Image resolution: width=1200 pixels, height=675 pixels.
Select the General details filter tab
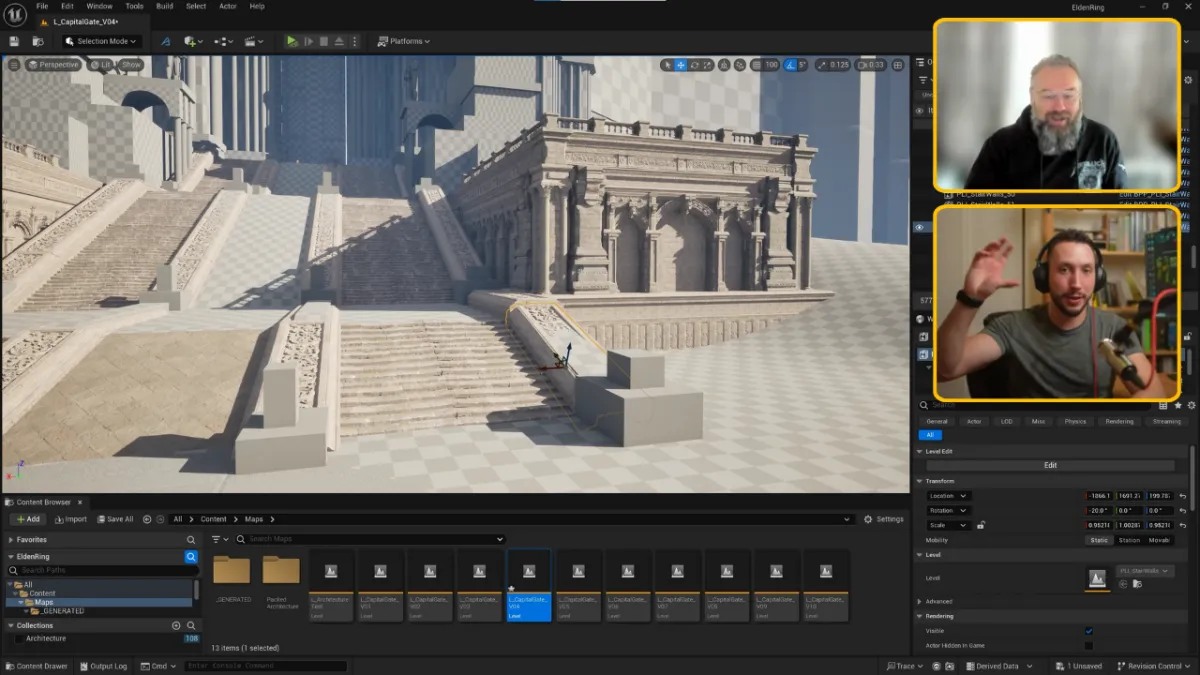(x=937, y=421)
